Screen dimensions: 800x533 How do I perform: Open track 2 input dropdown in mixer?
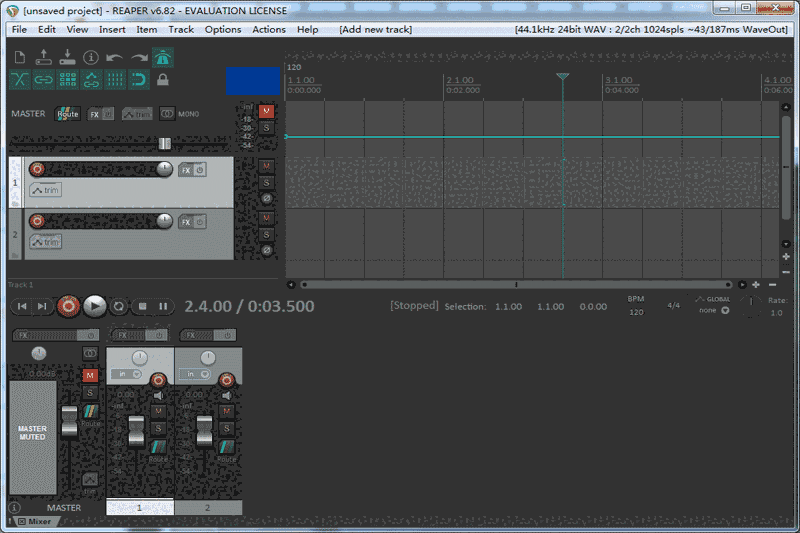[197, 374]
